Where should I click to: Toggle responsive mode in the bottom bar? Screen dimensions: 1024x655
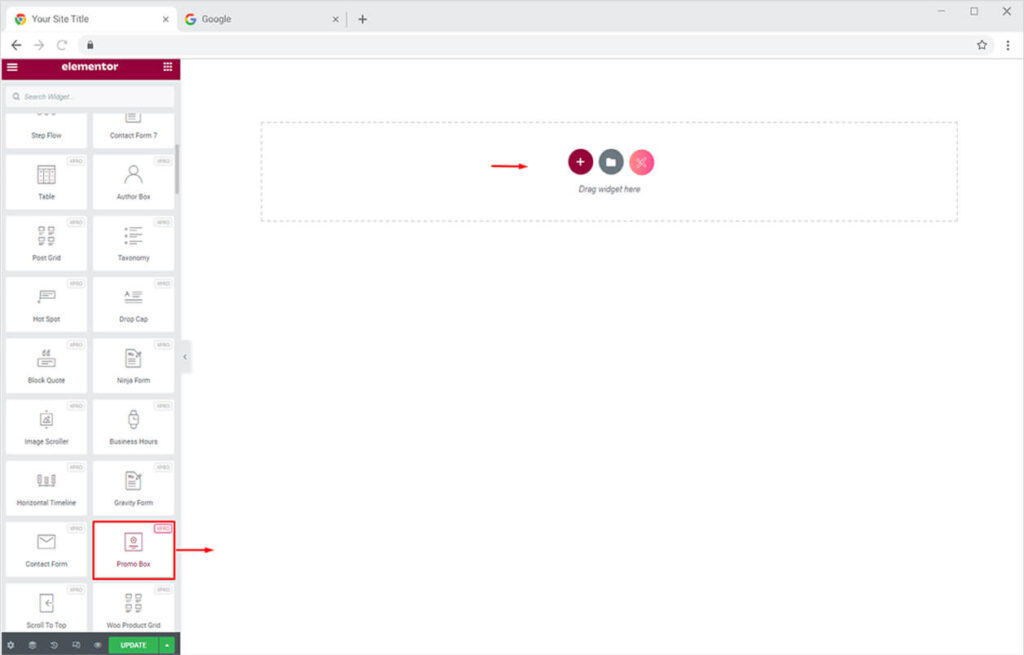pos(76,645)
